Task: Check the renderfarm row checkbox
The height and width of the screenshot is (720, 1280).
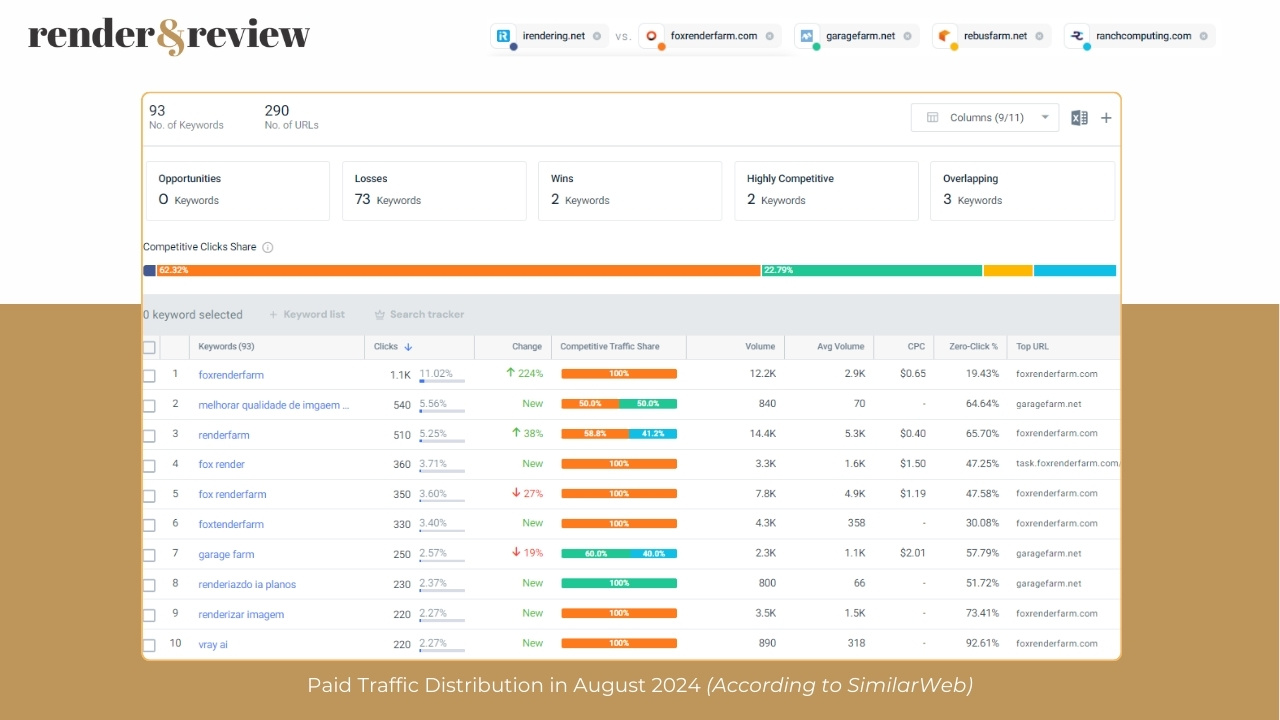Action: click(x=149, y=435)
